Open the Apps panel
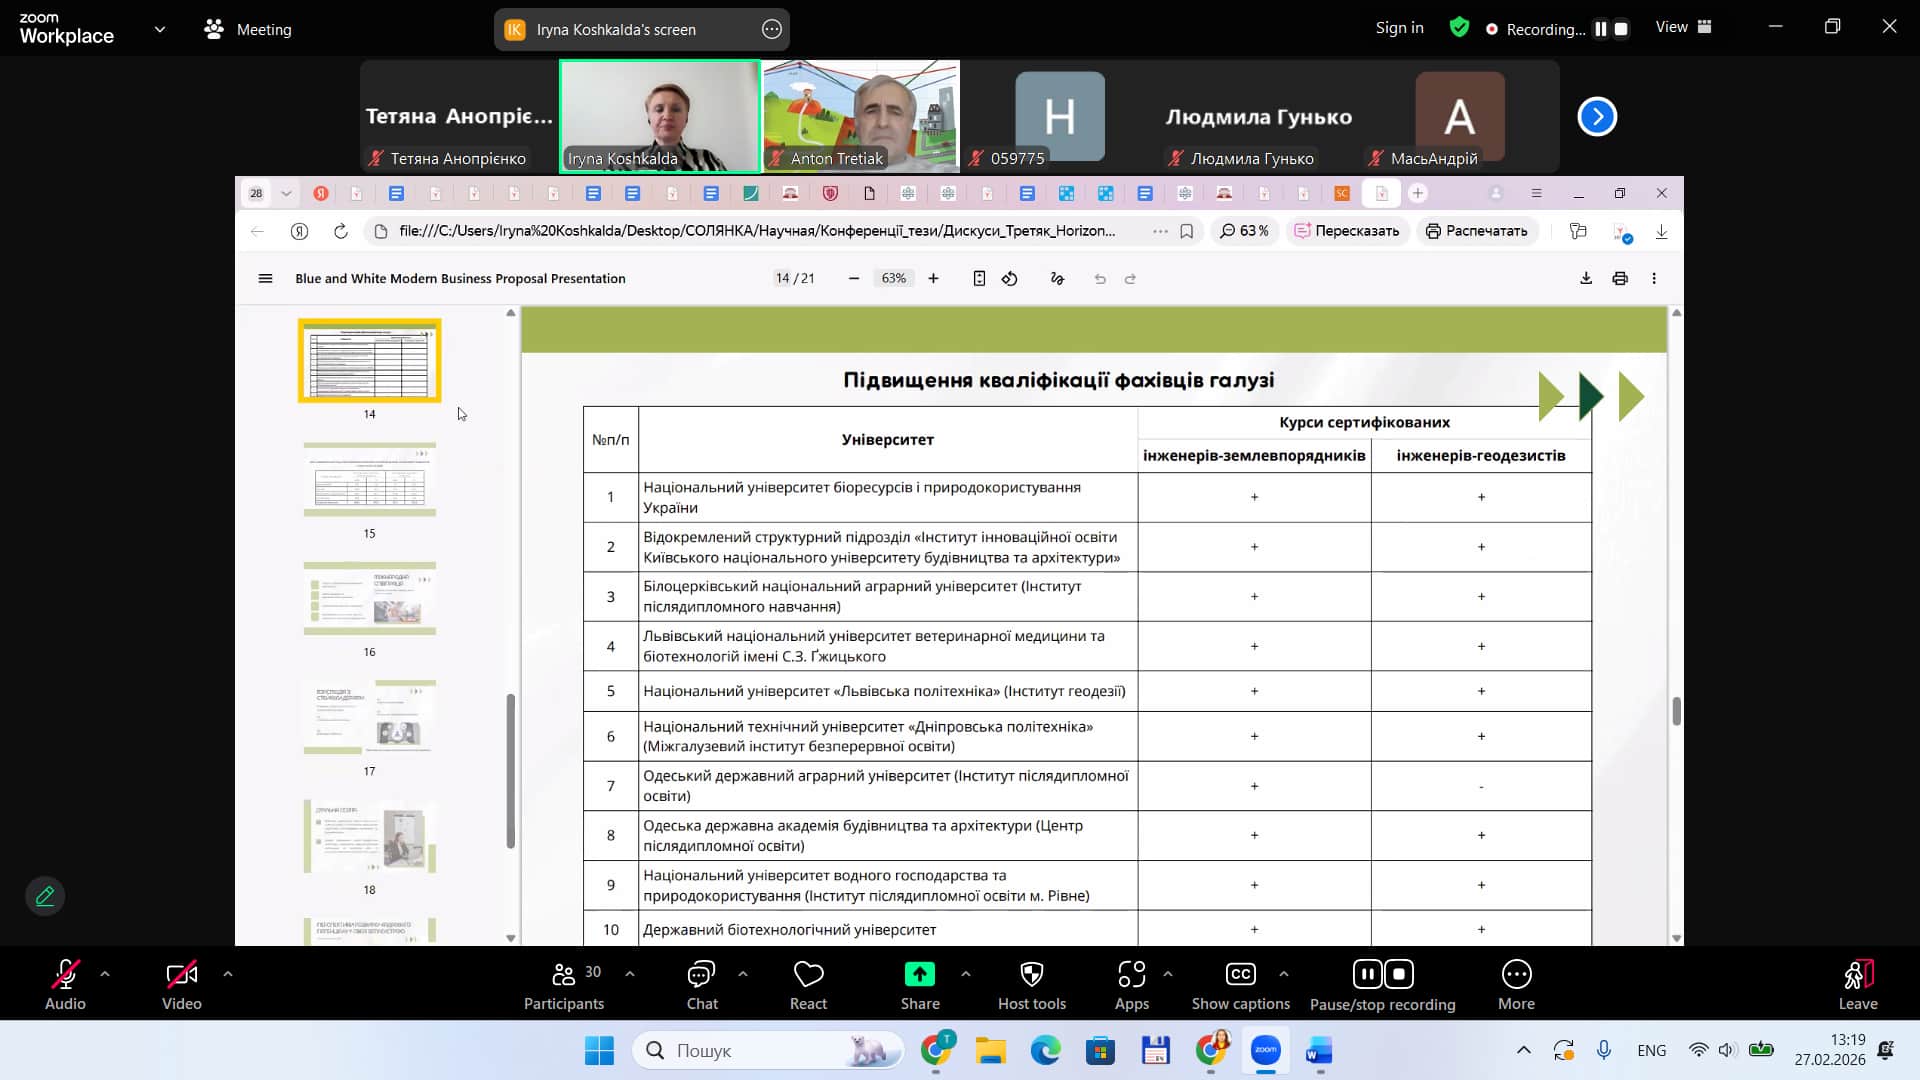Viewport: 1920px width, 1080px height. [1131, 984]
